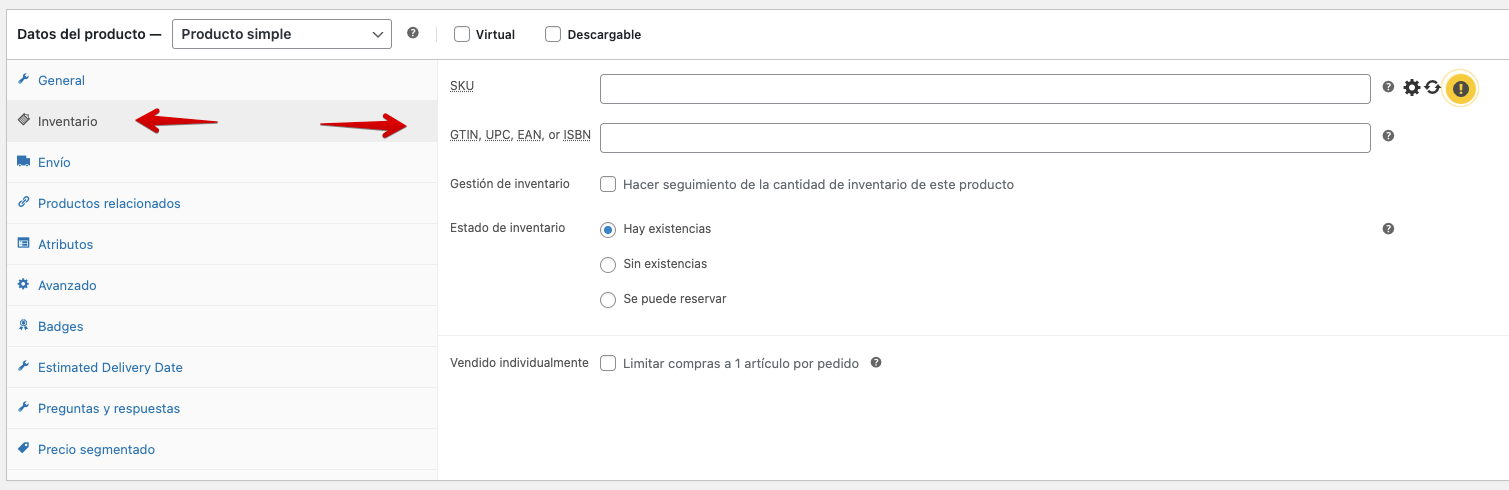Enable inventory tracking checkbox

point(608,184)
